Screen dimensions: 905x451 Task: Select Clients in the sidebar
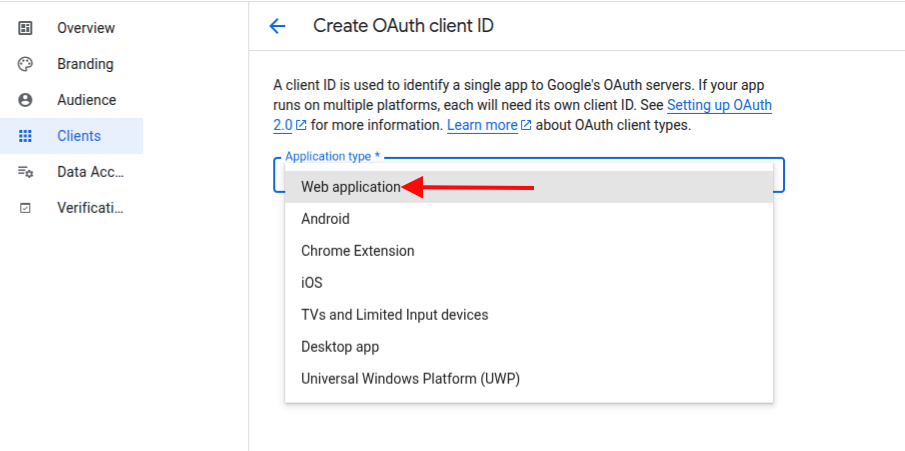point(72,136)
